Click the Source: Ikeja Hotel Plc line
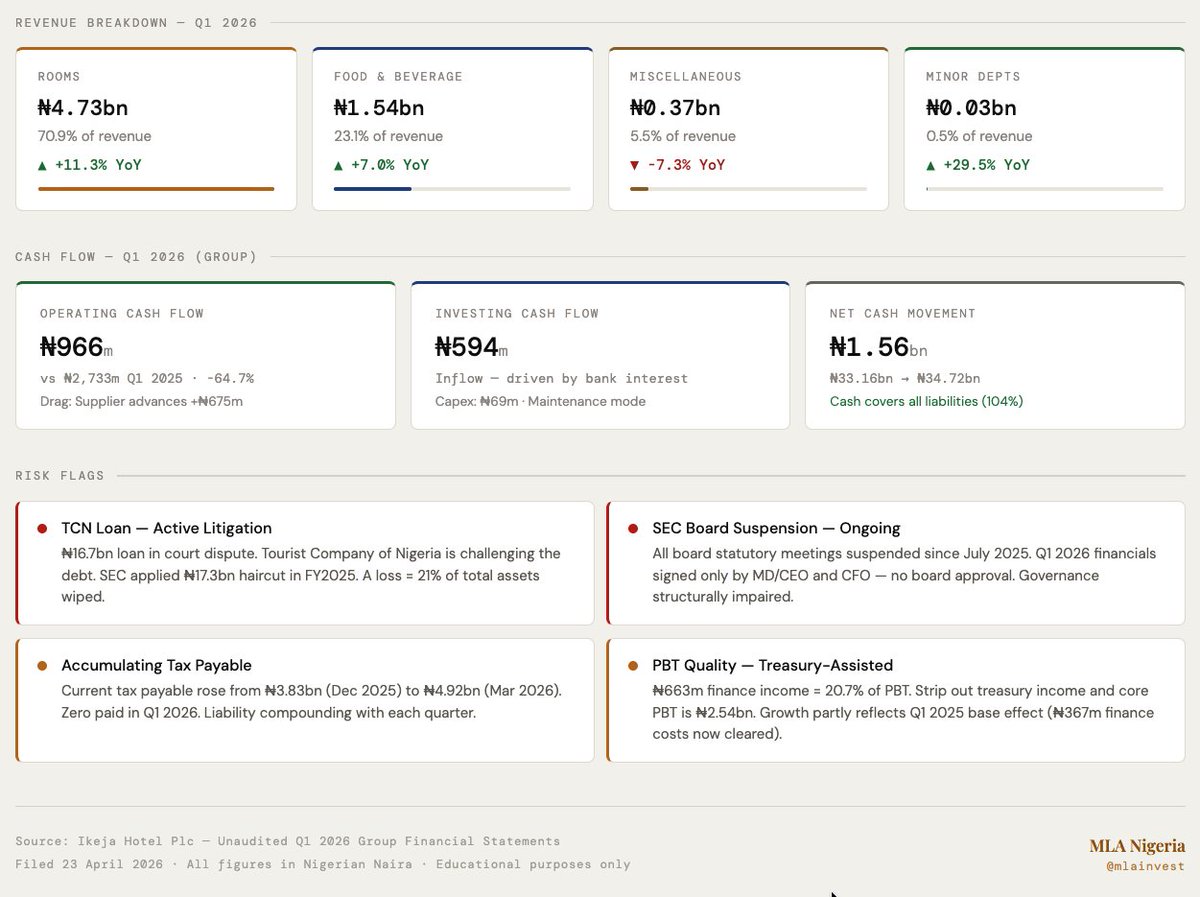The height and width of the screenshot is (897, 1200). coord(288,841)
